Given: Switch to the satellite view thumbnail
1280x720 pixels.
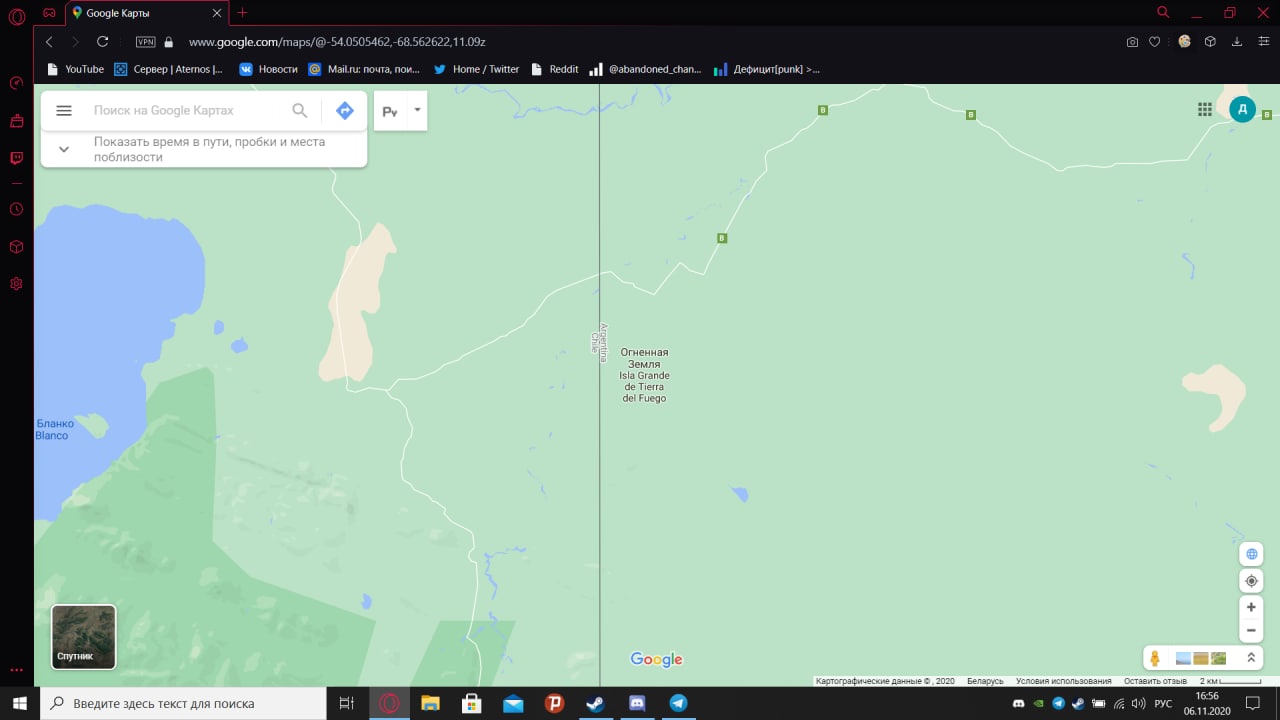Looking at the screenshot, I should [x=84, y=637].
